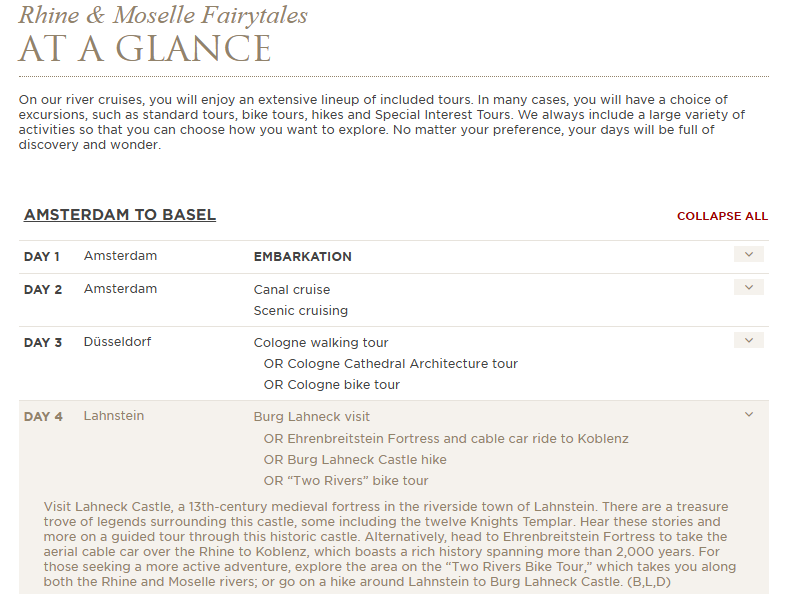Click the COLLAPSE ALL link
The height and width of the screenshot is (594, 811).
click(x=722, y=216)
